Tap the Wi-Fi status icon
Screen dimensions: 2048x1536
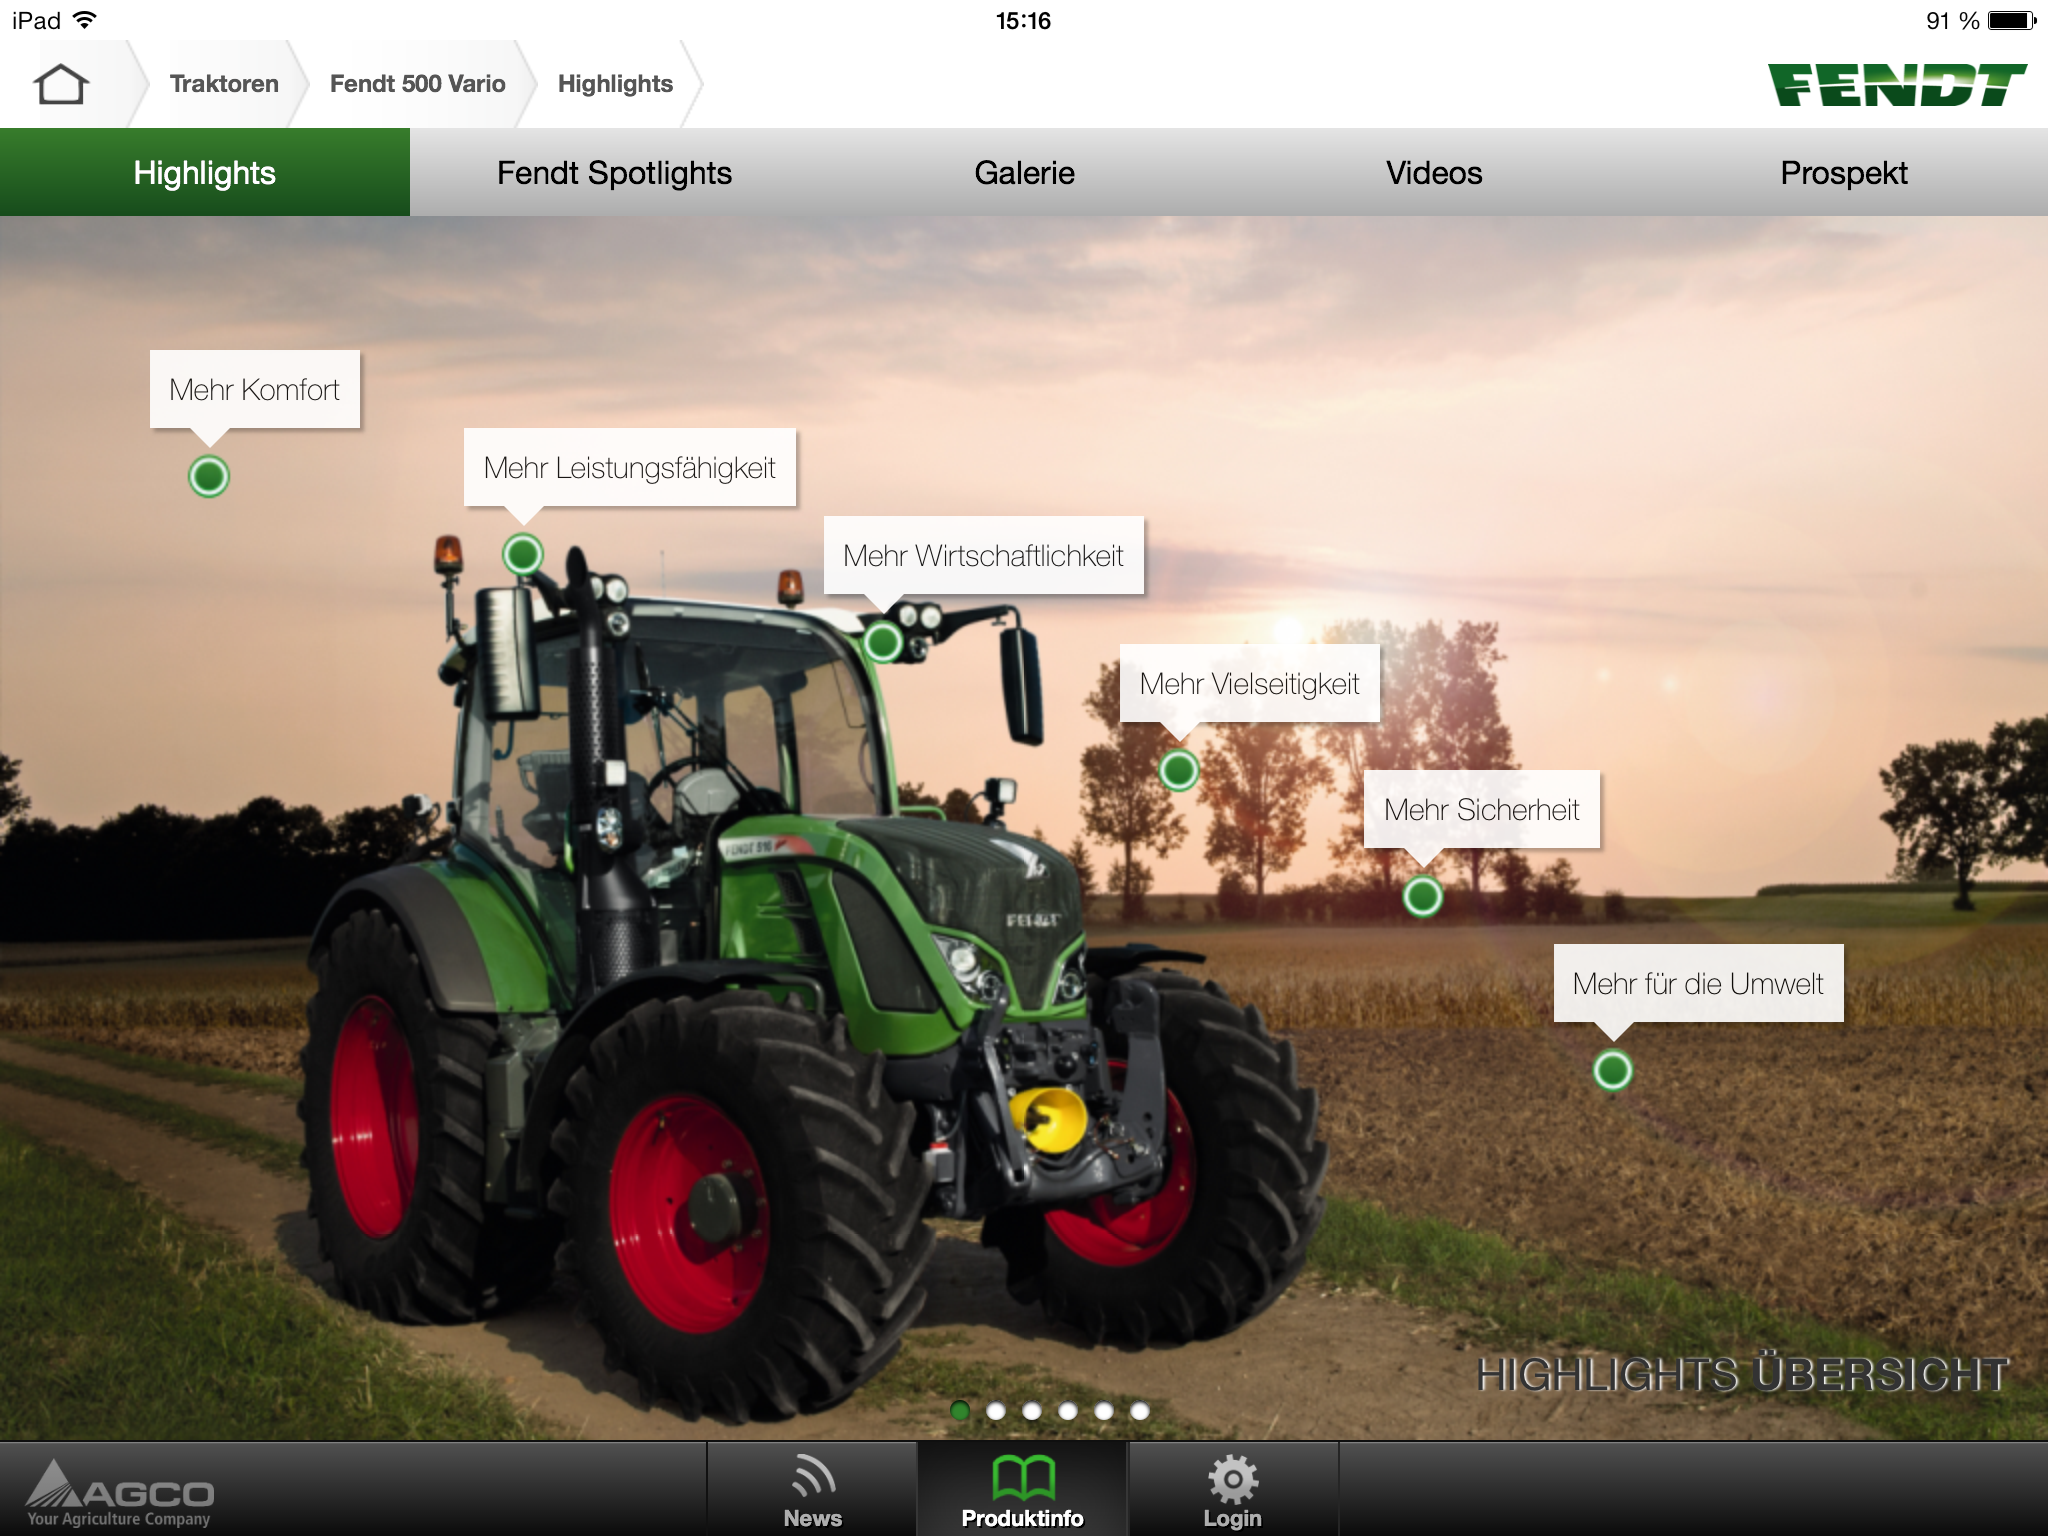[86, 20]
